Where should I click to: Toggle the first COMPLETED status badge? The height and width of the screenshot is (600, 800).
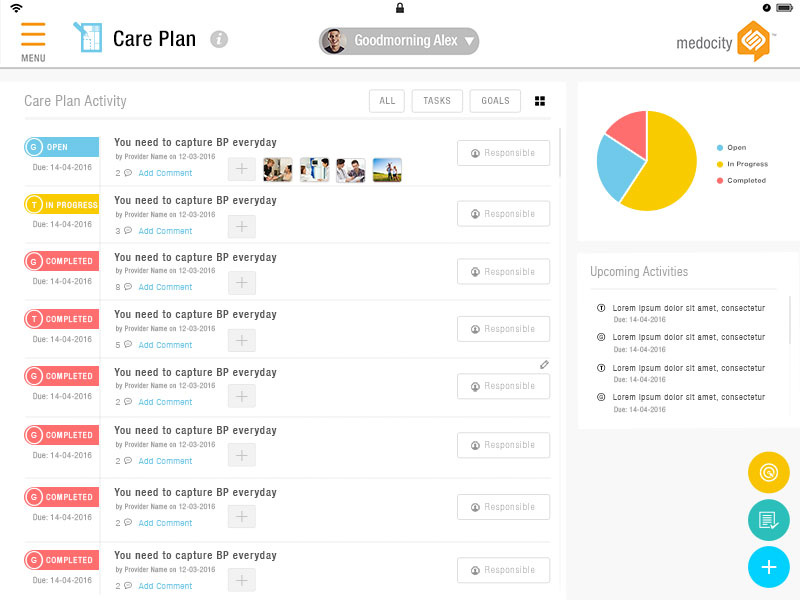tap(60, 261)
